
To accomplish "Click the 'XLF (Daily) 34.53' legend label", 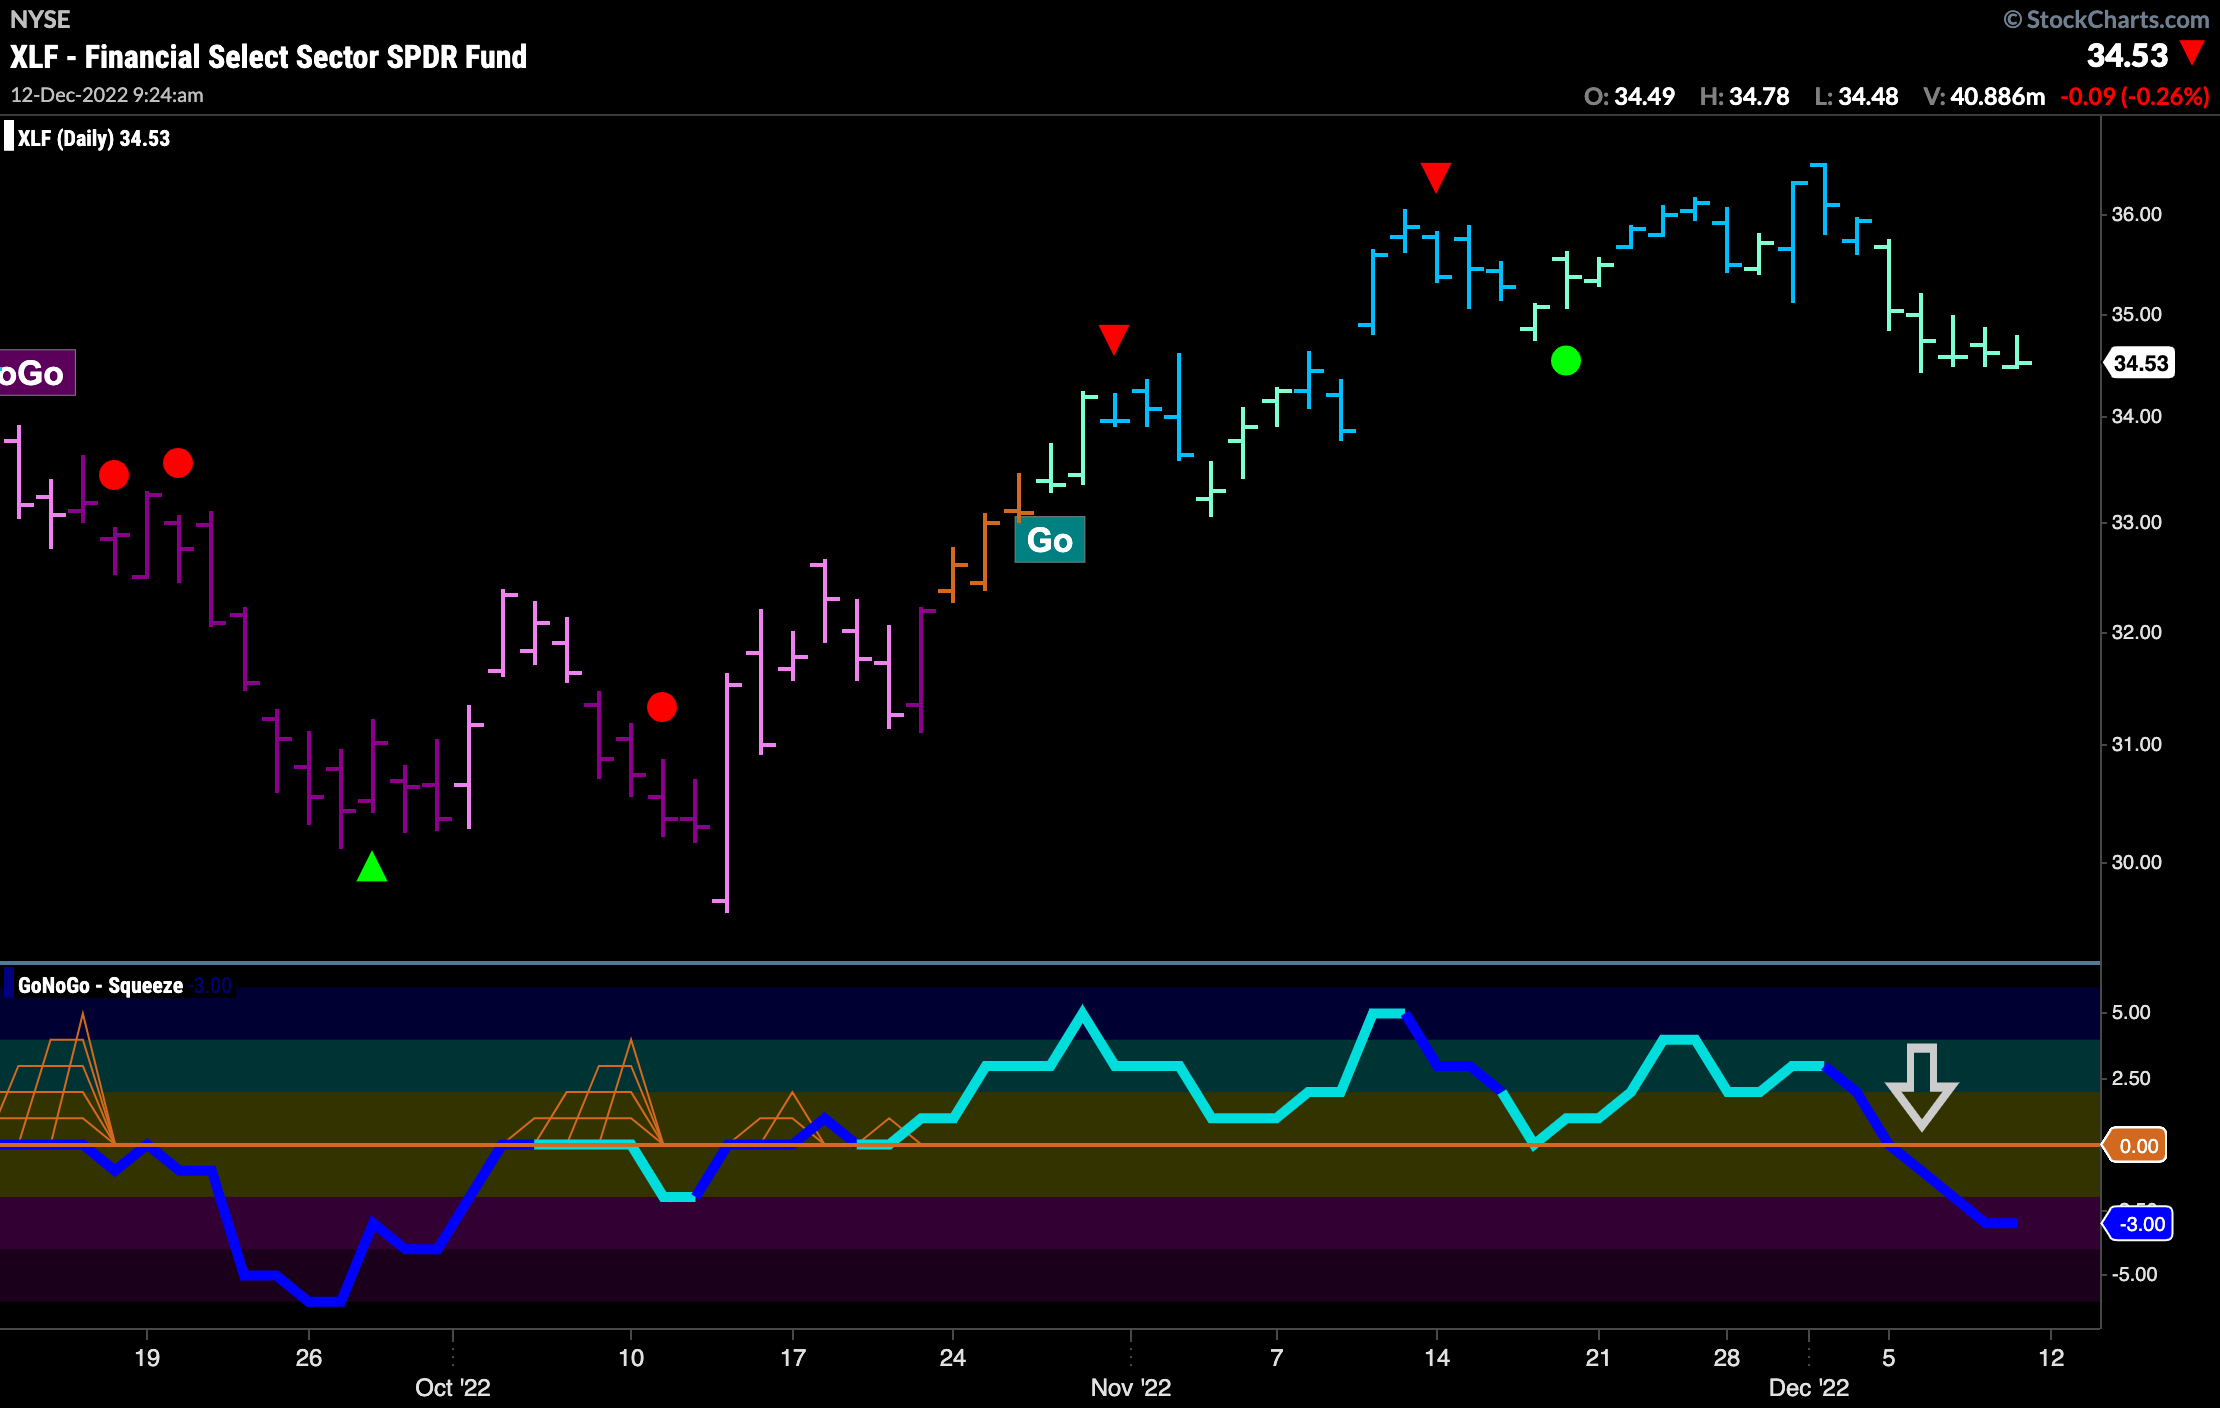I will point(94,138).
